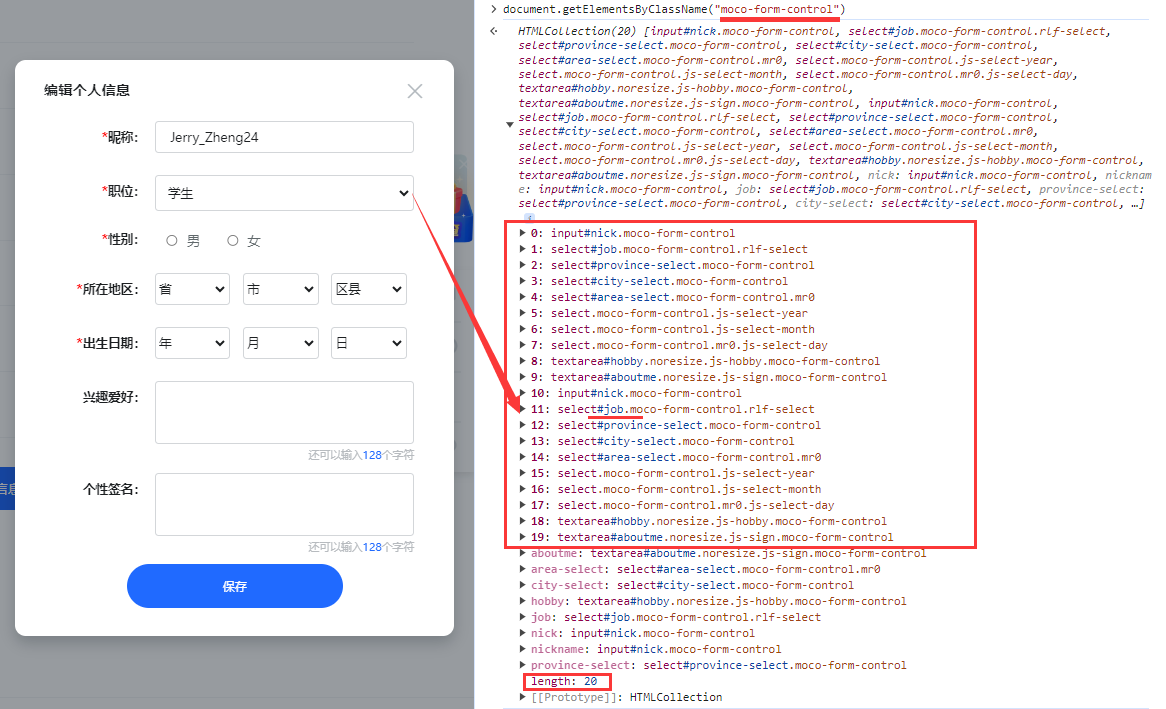This screenshot has height=709, width=1166.
Task: Open the 日 birth day dropdown
Action: click(x=369, y=343)
